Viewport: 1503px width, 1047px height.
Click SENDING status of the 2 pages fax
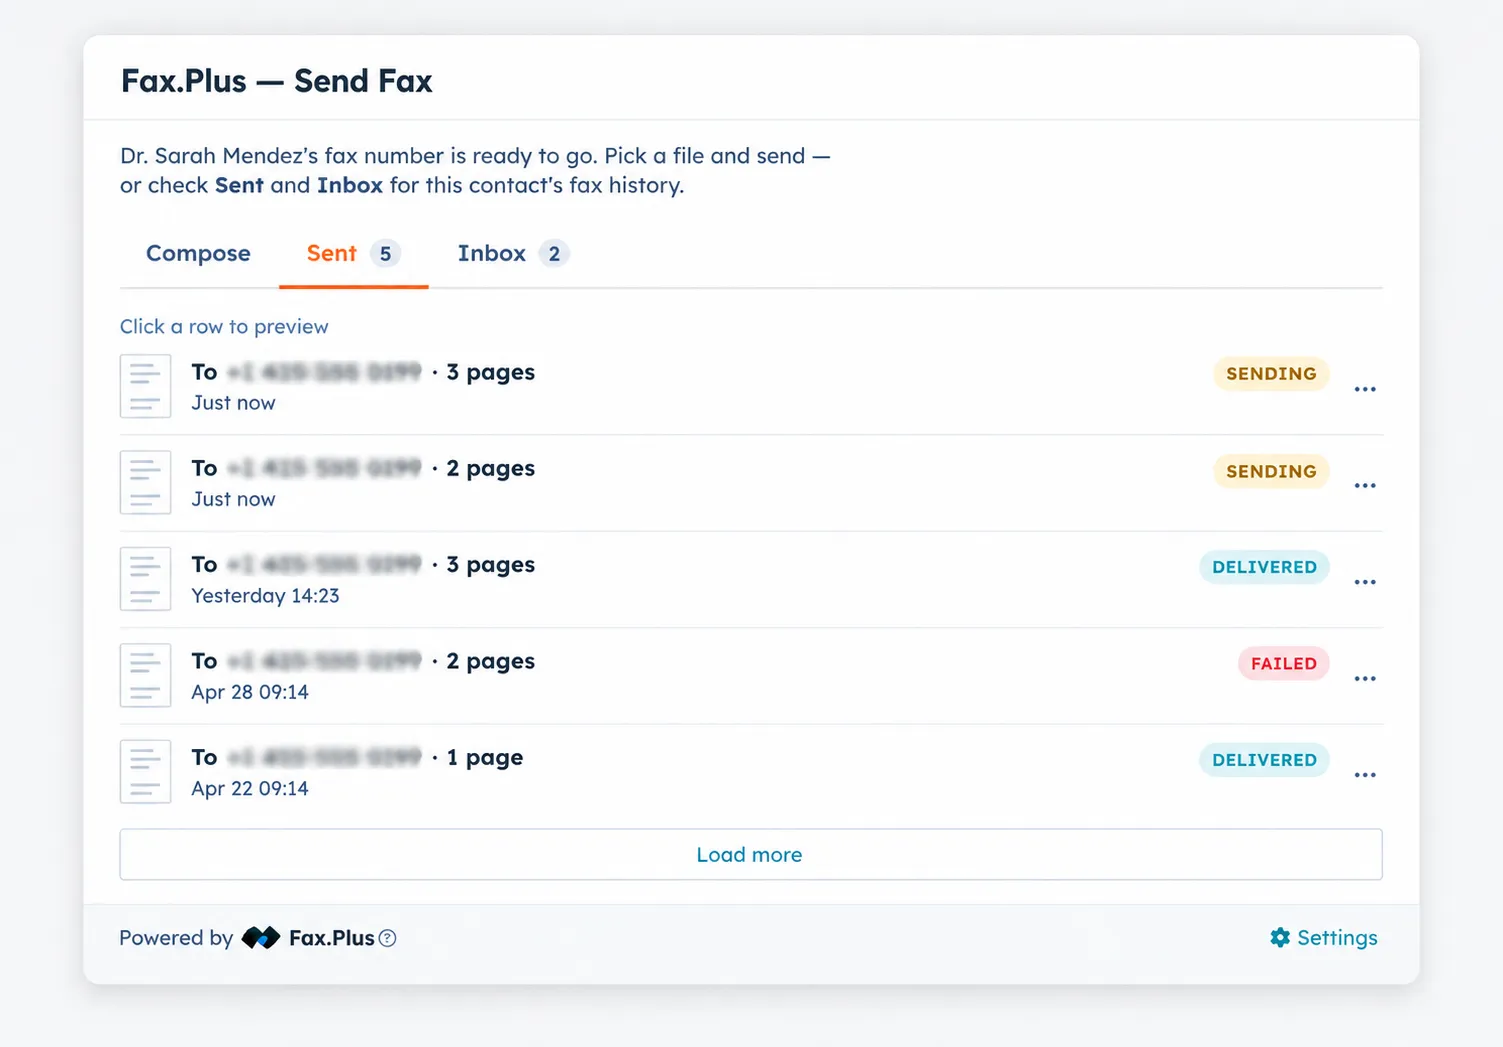pyautogui.click(x=1271, y=471)
